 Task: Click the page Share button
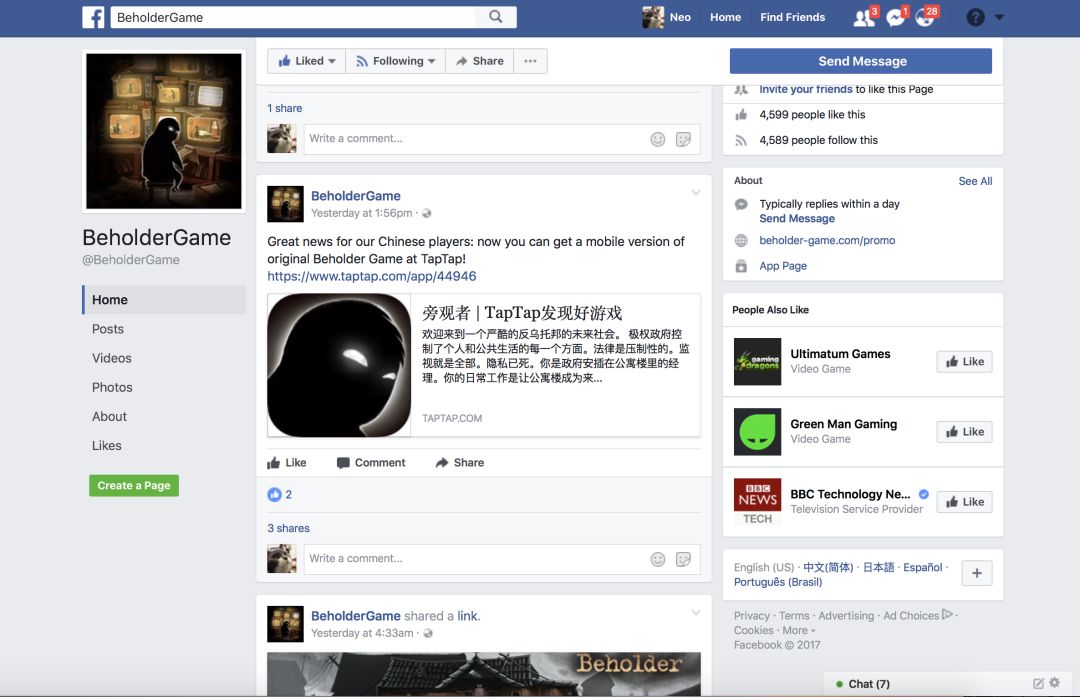480,61
